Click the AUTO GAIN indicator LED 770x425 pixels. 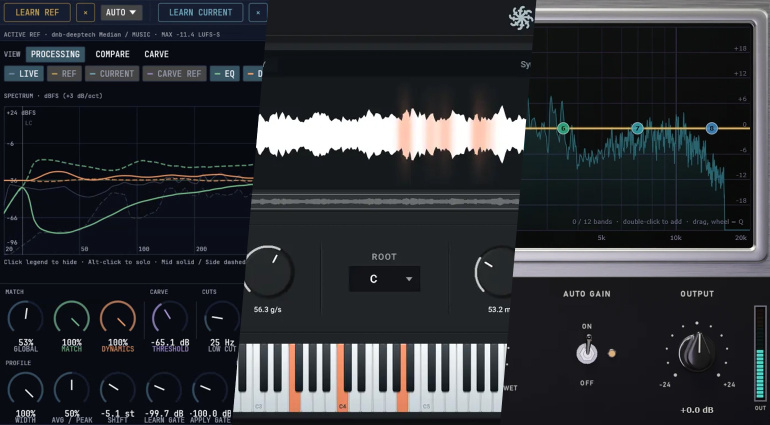(612, 353)
